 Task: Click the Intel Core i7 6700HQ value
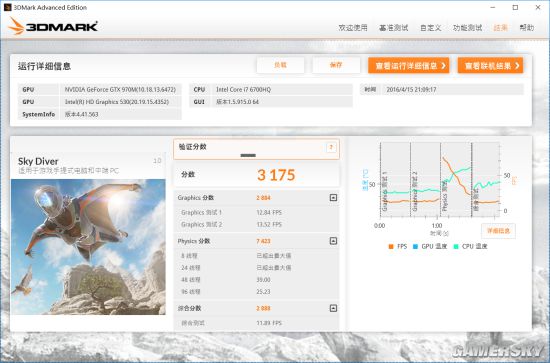click(243, 90)
